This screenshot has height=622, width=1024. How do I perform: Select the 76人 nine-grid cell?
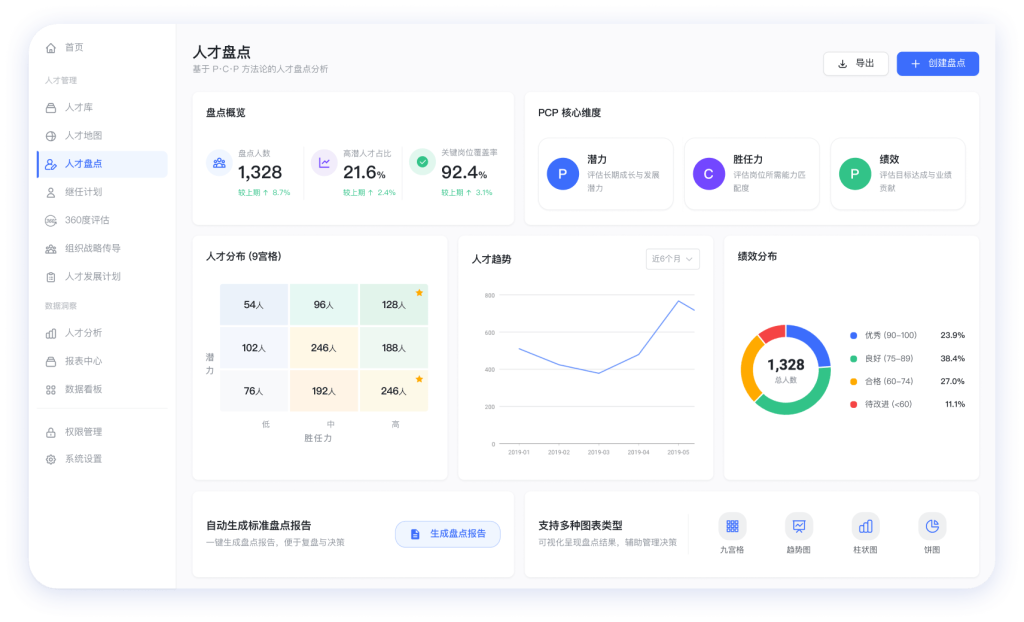(254, 391)
